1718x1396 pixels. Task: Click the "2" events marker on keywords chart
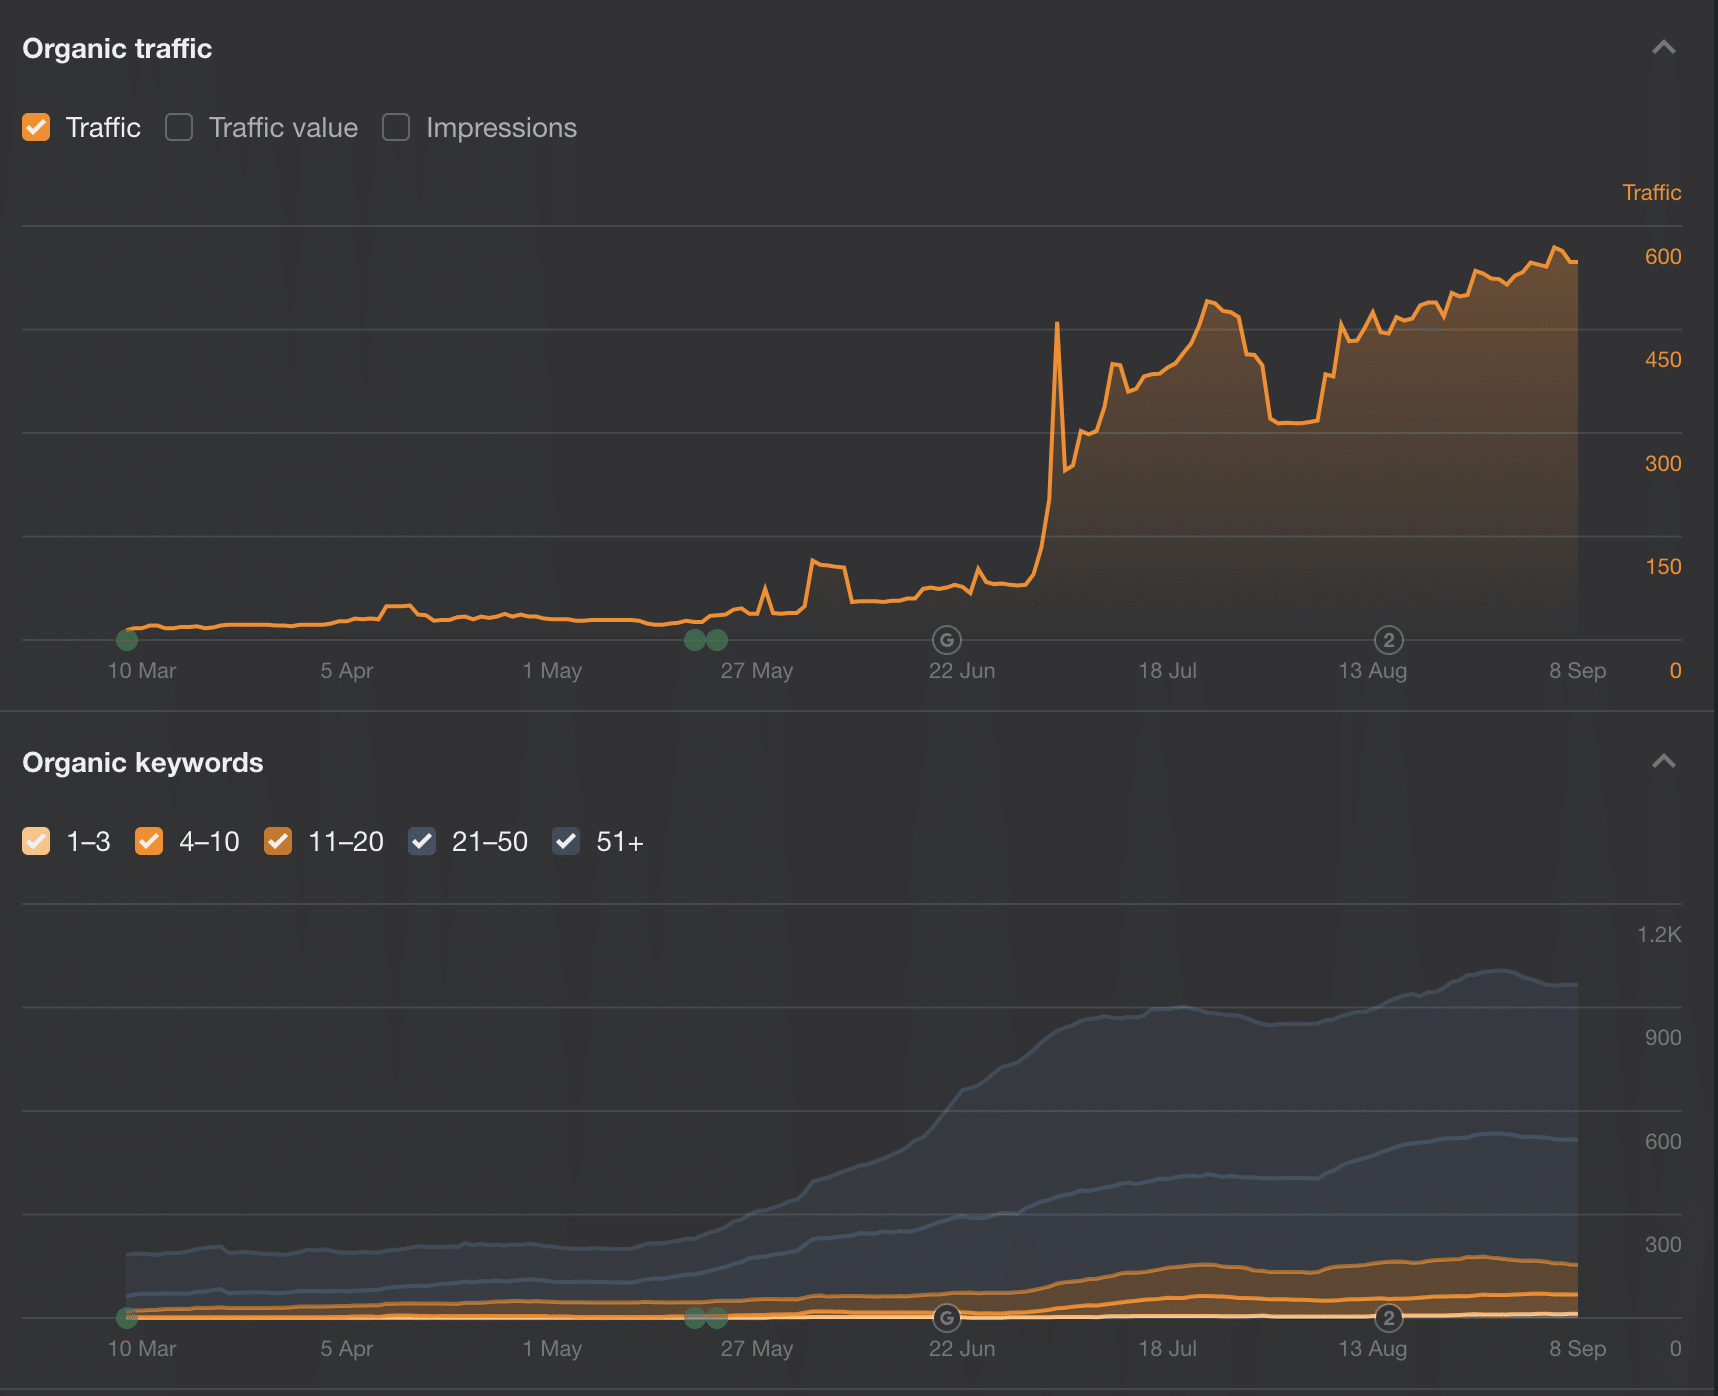click(x=1388, y=1318)
